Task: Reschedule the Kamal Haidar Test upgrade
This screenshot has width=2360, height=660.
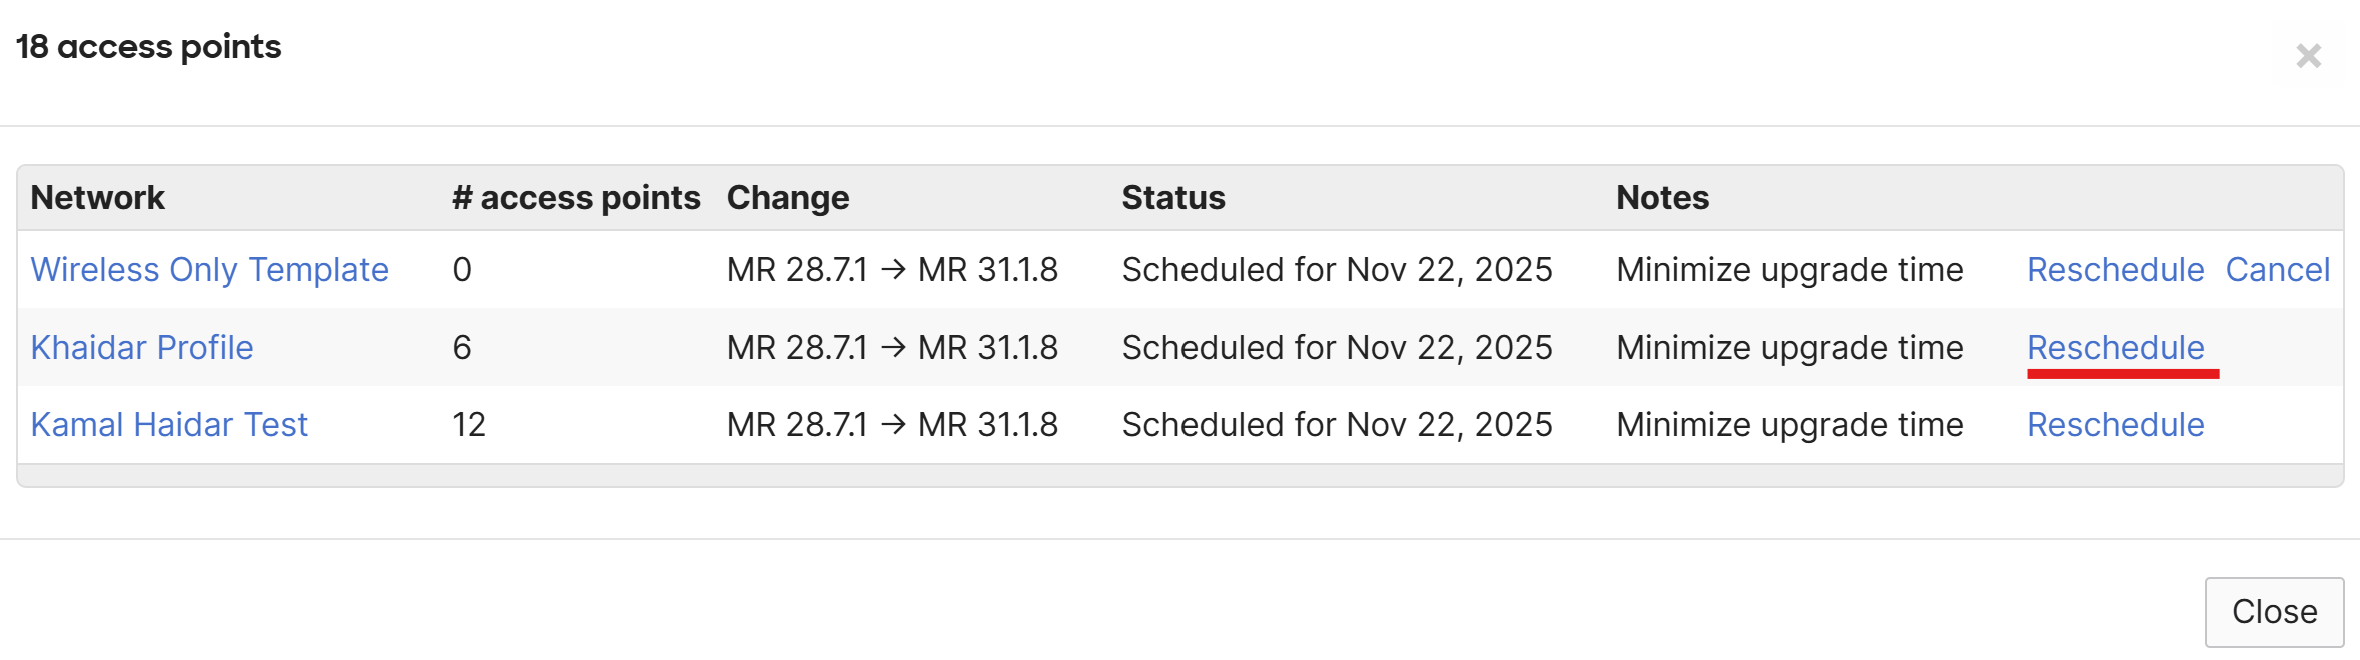Action: pyautogui.click(x=2116, y=424)
